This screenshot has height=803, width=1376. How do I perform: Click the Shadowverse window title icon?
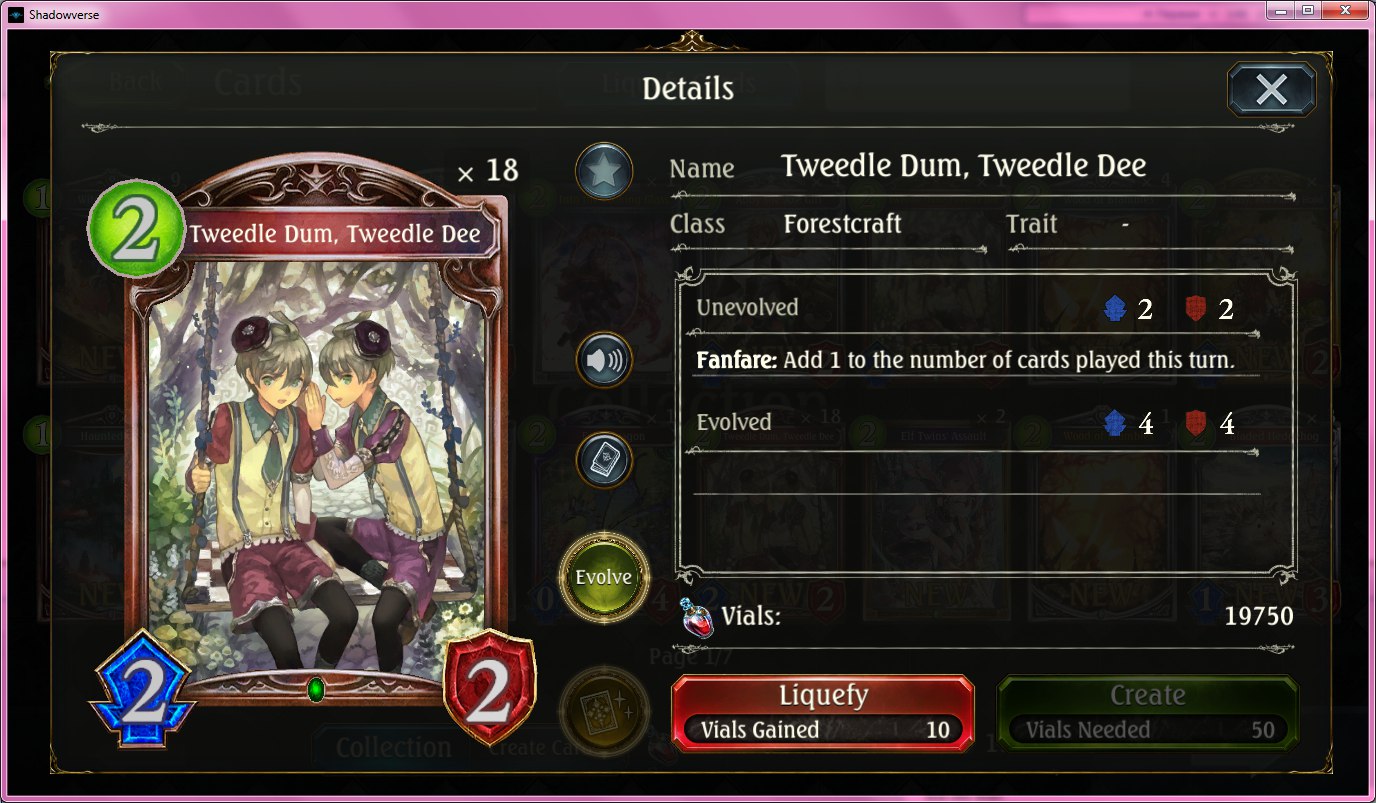pos(13,14)
